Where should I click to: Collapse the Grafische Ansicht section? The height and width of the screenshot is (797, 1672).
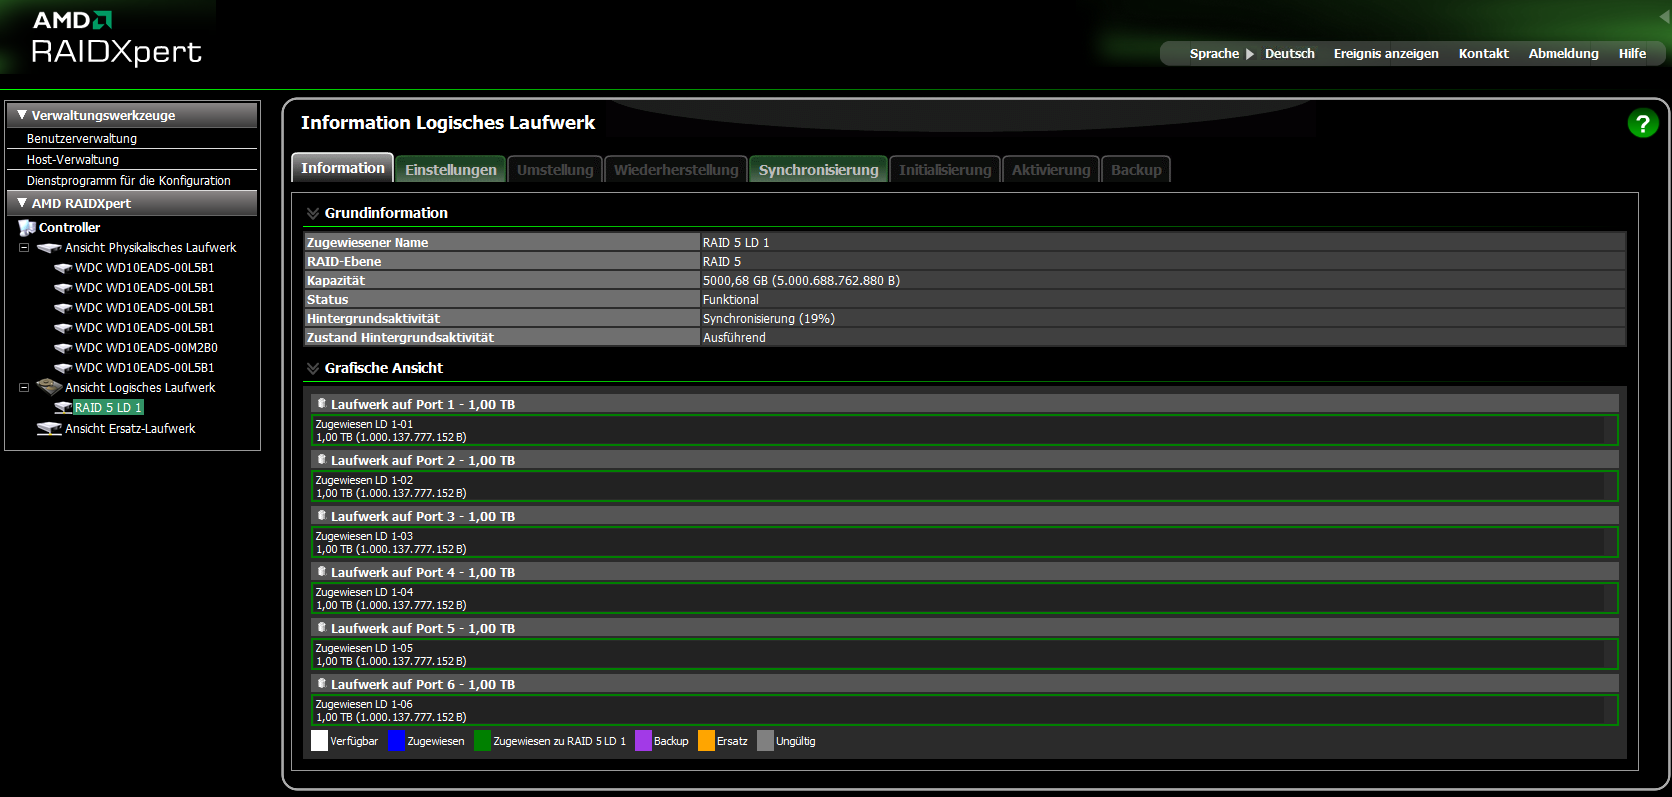tap(313, 368)
